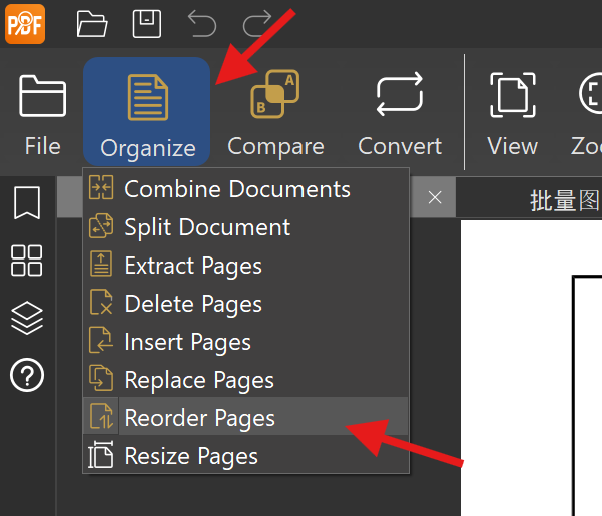Click the save floppy disk icon

pyautogui.click(x=147, y=24)
